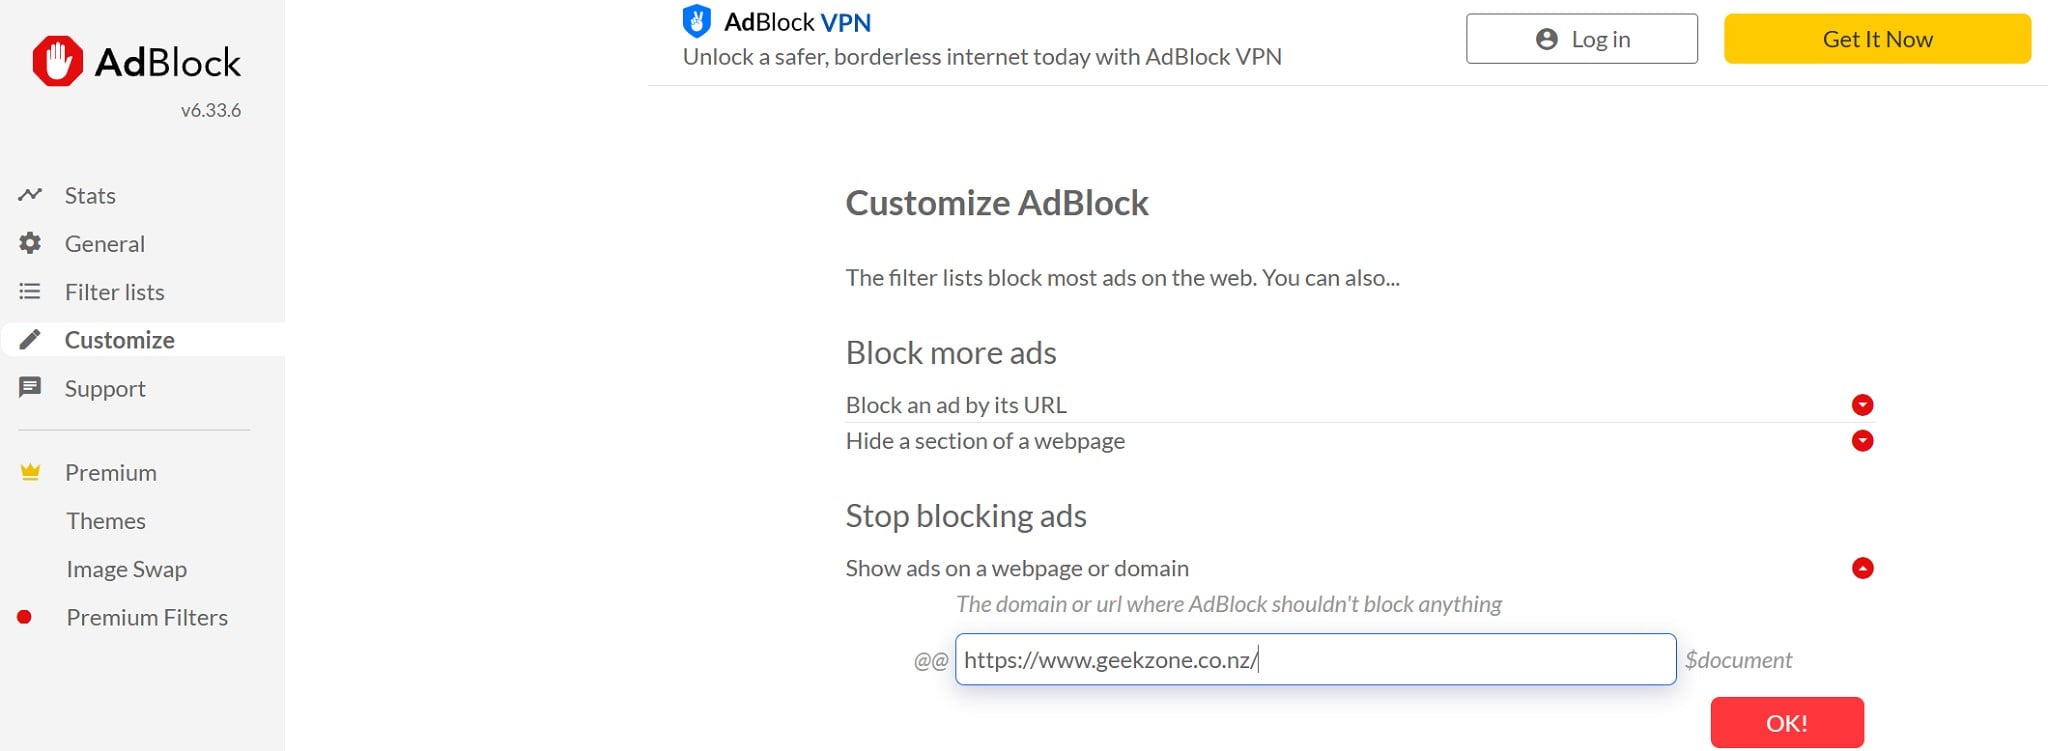
Task: Click the AdBlock stop-hand logo icon
Action: [57, 62]
